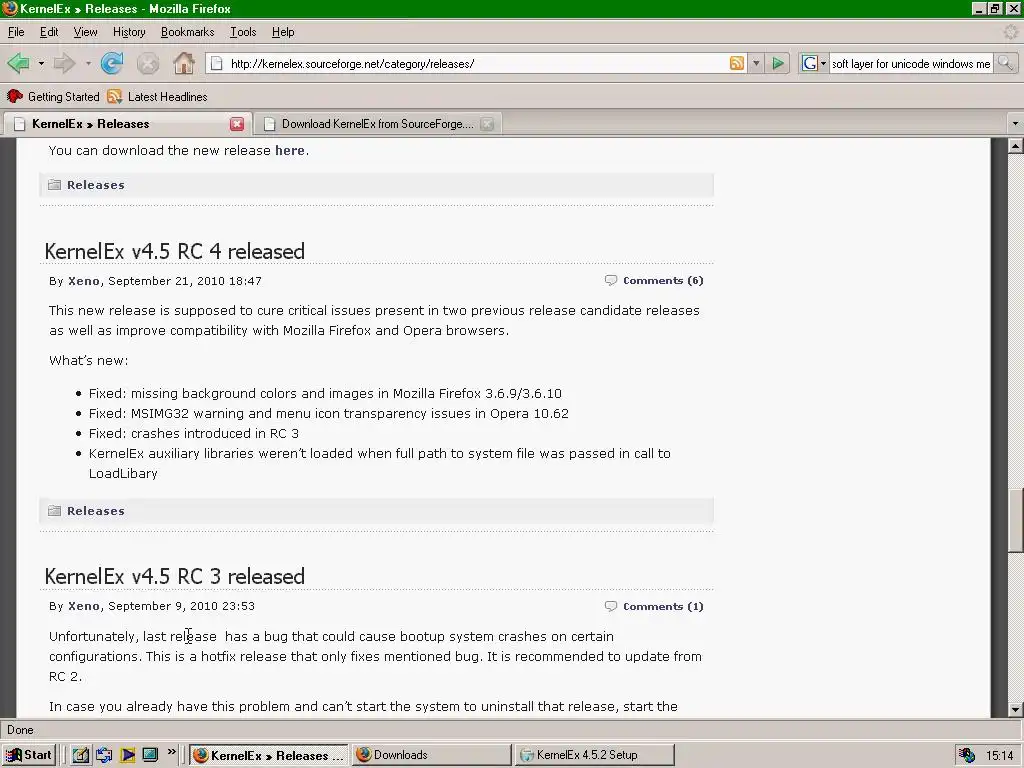Open the list all tabs dropdown

[1015, 123]
